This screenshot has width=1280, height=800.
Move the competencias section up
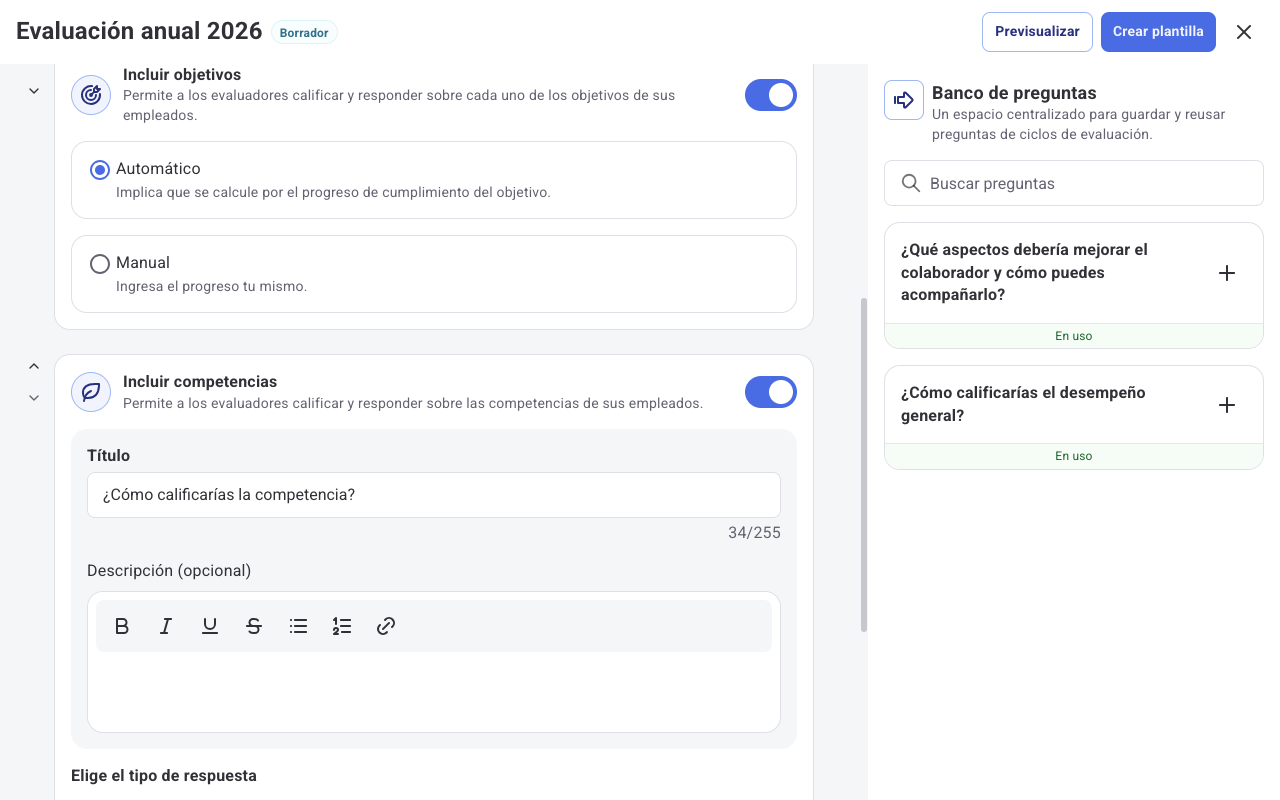pyautogui.click(x=34, y=366)
